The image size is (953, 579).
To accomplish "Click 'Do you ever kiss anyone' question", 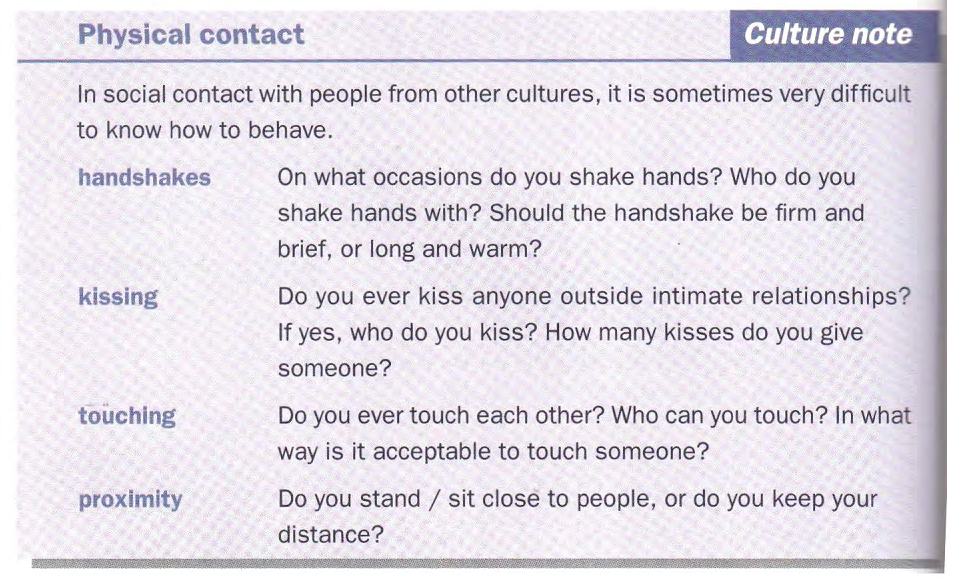I will [x=416, y=296].
